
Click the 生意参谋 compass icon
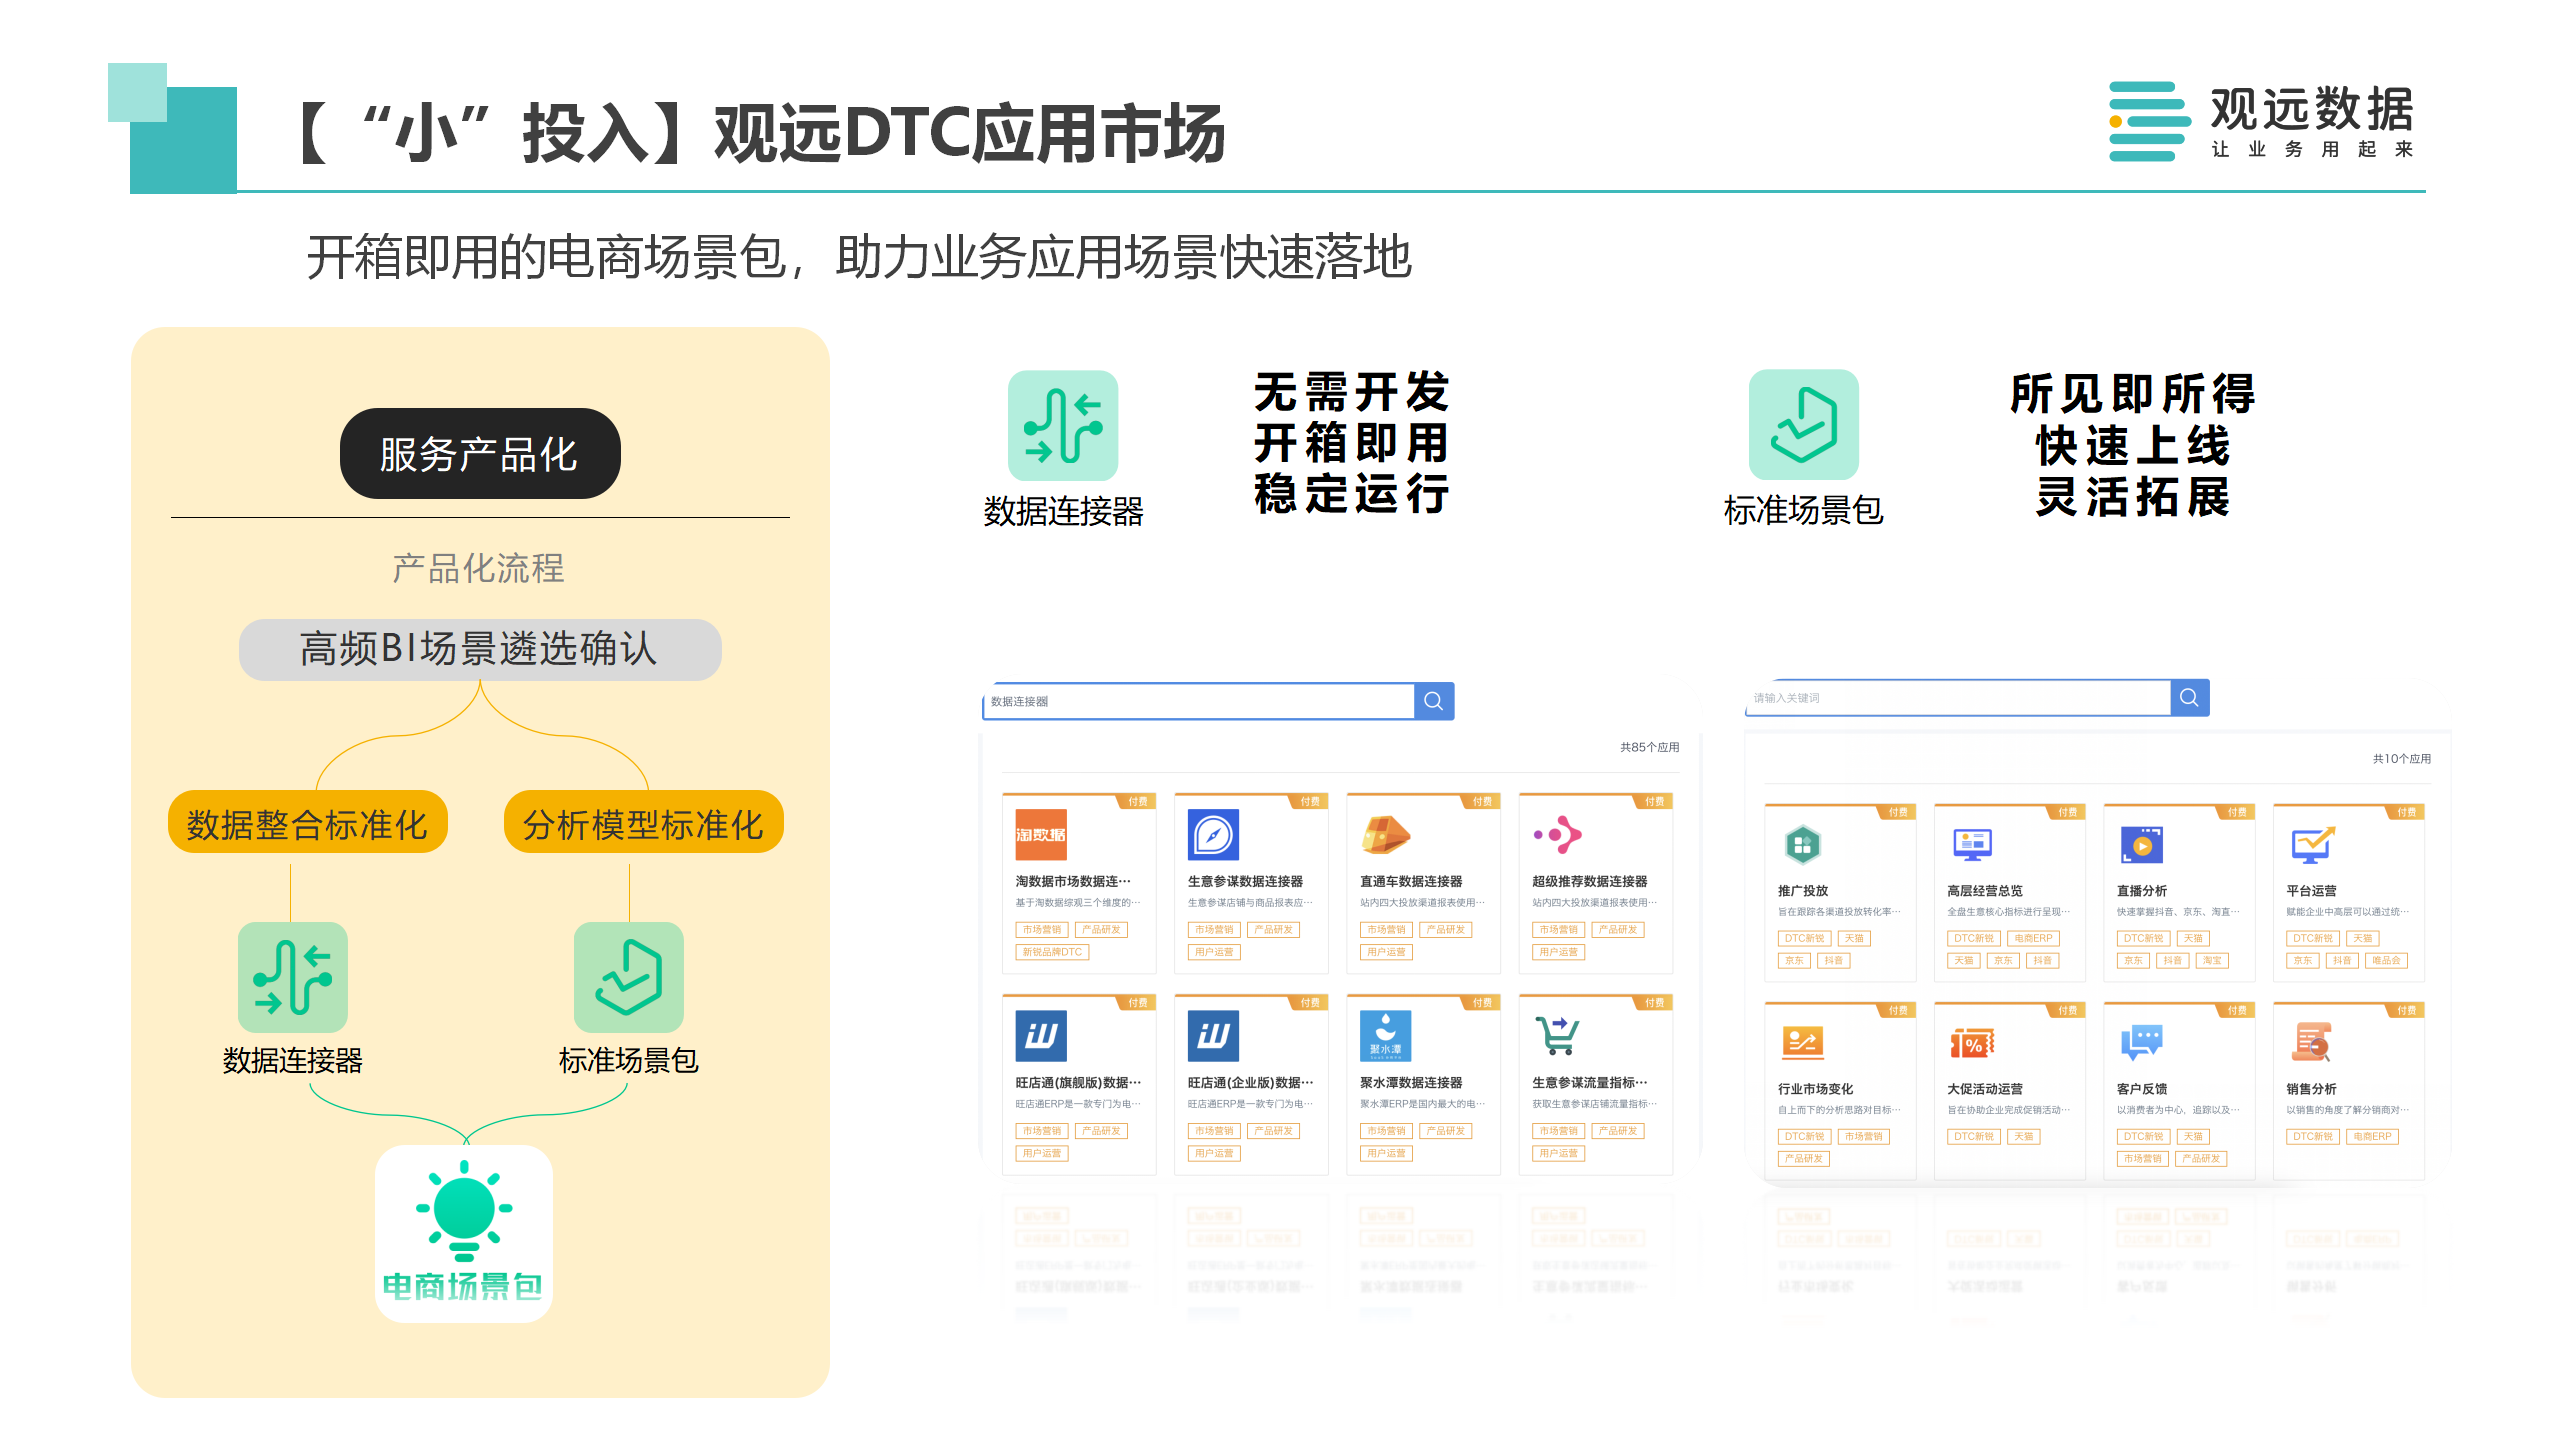coord(1213,834)
